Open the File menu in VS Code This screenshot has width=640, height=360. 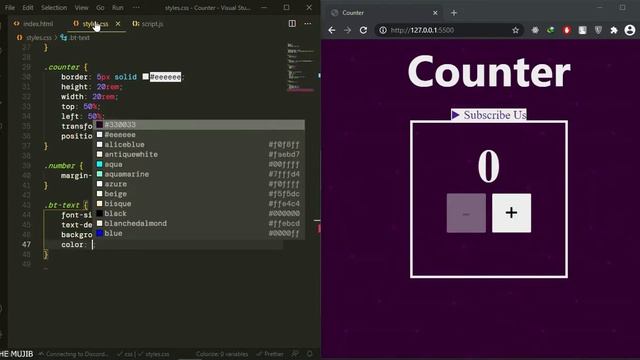[x=10, y=7]
